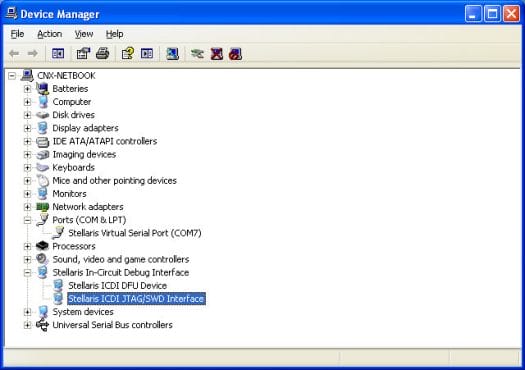Minimize the Device Manager window
The image size is (525, 370).
(473, 14)
